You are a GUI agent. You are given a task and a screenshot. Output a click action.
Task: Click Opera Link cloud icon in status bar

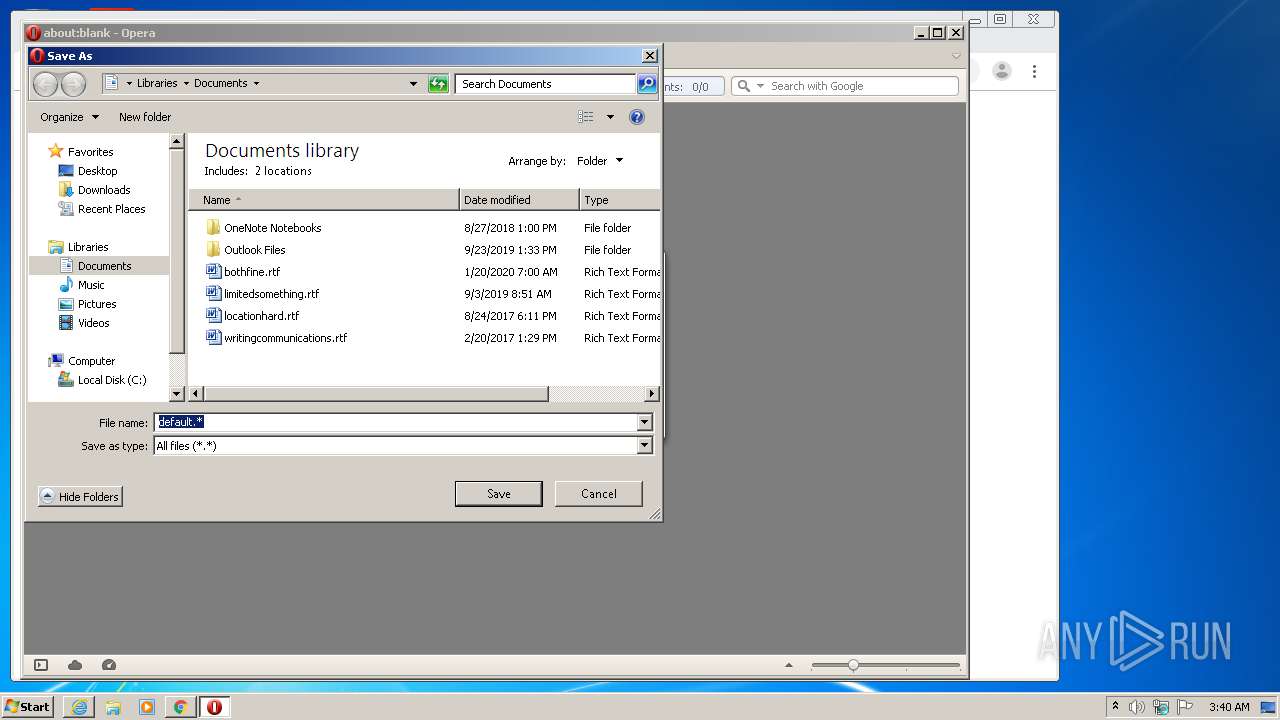(x=75, y=665)
